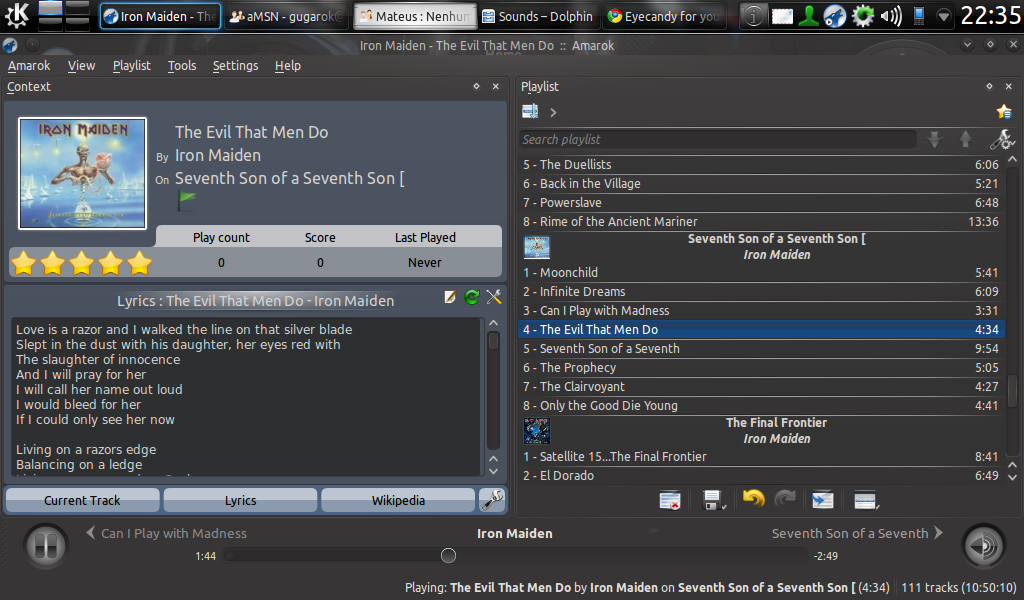Select 8 - Only the Good Die Young
Viewport: 1024px width, 600px height.
tap(761, 405)
